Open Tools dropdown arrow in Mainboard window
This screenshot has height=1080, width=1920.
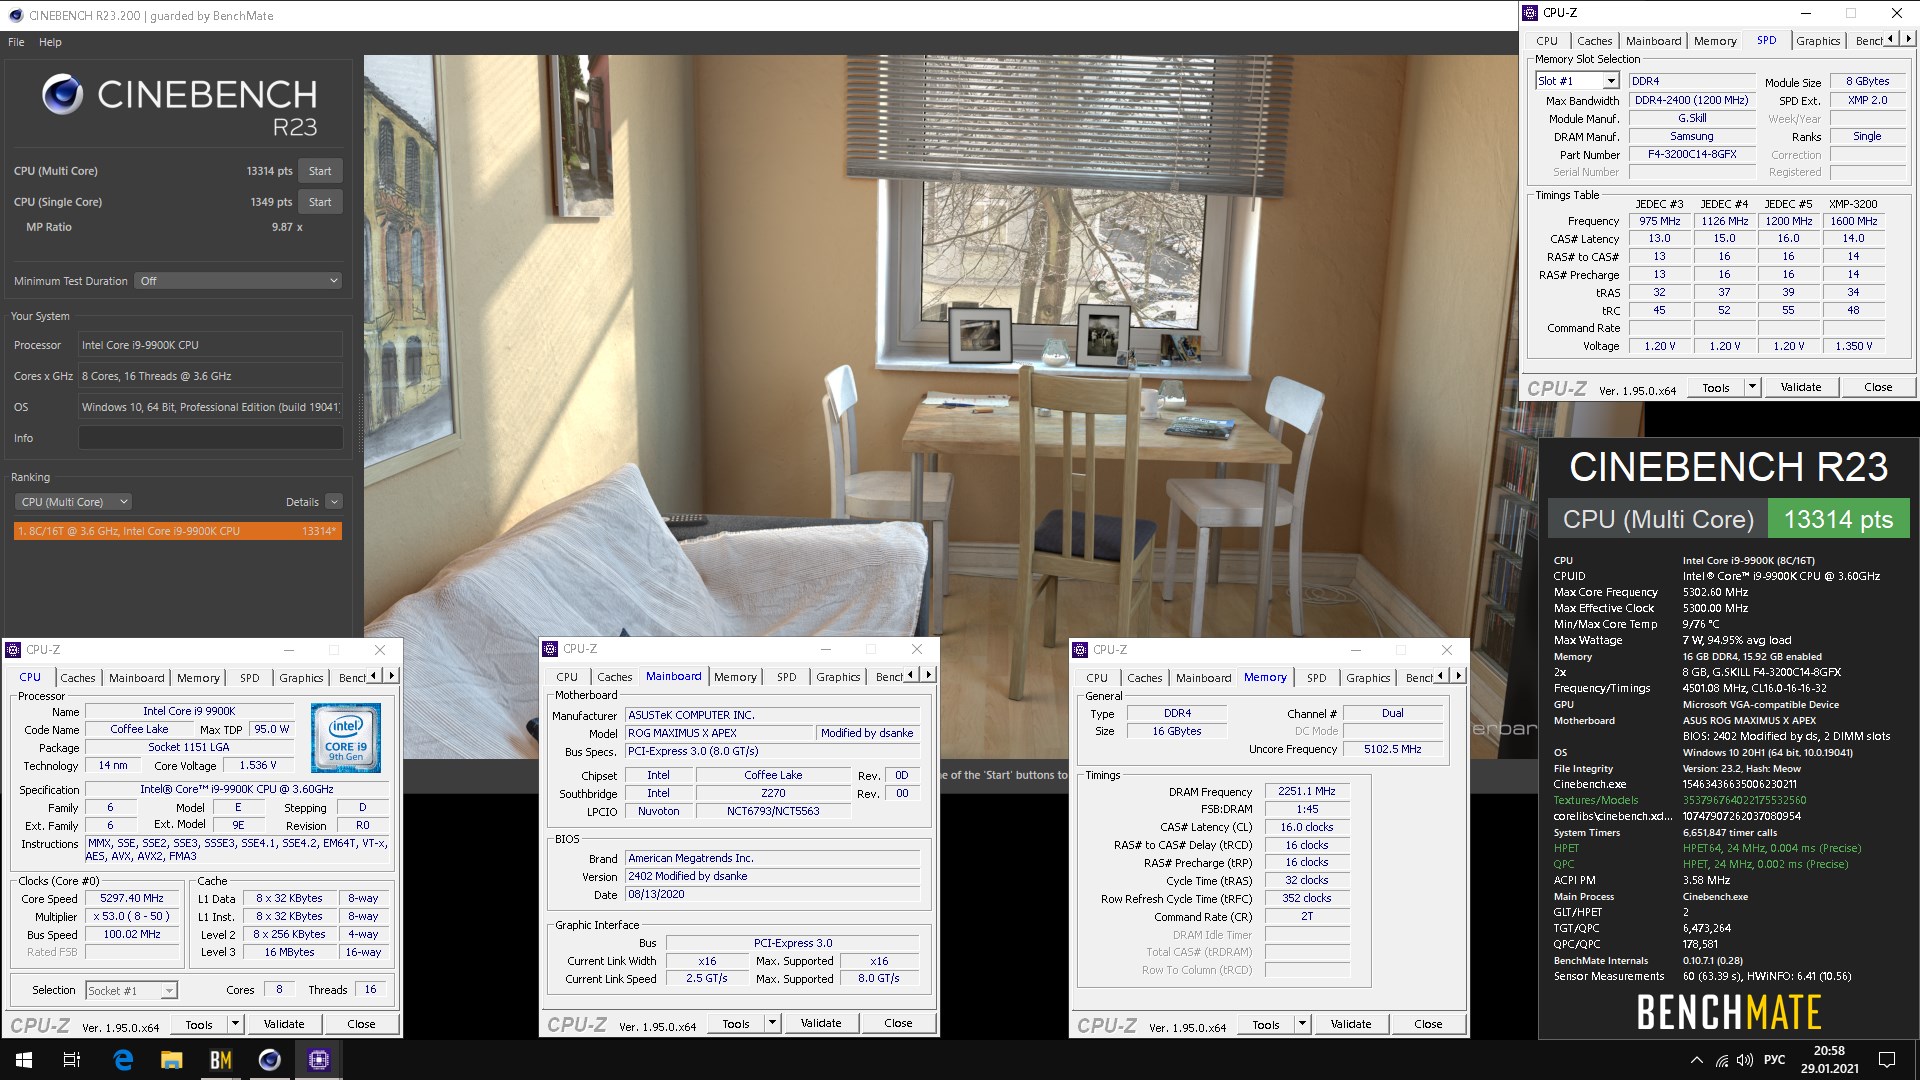[772, 1023]
